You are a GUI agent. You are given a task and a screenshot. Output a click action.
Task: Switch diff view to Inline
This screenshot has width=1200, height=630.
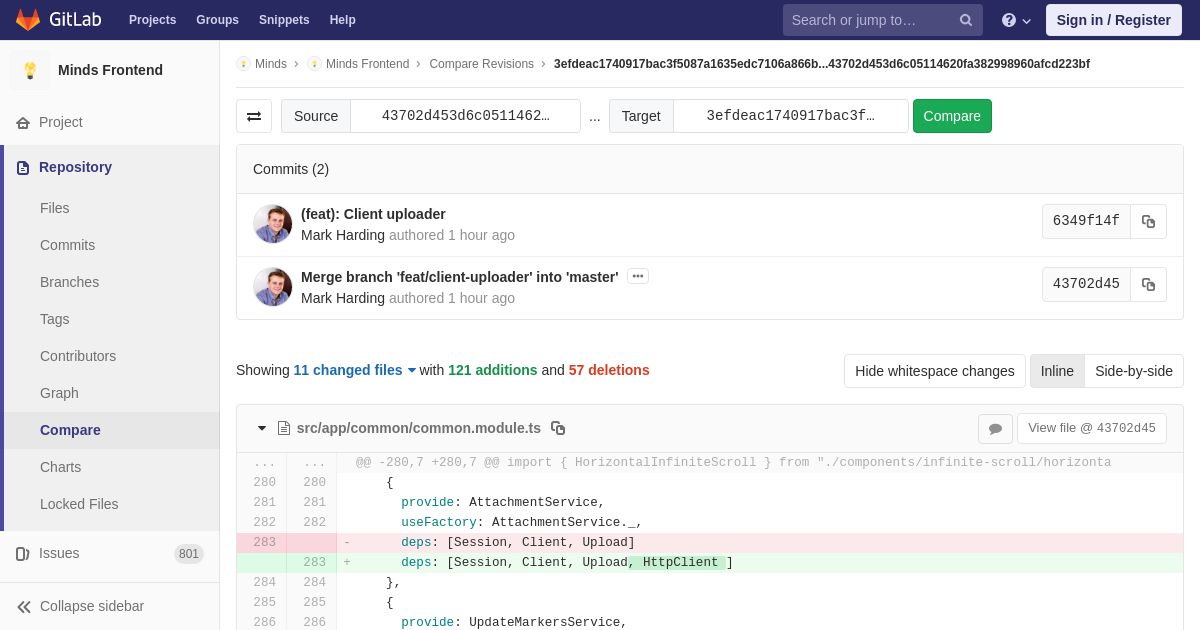coord(1057,371)
